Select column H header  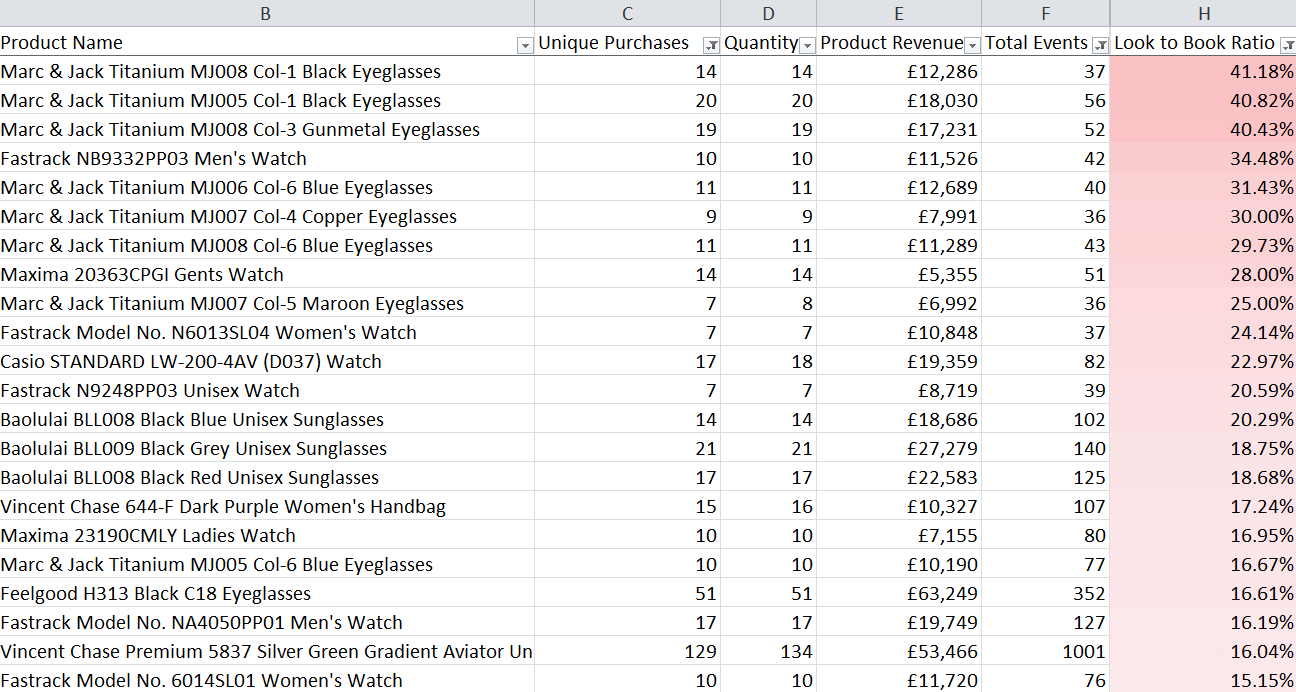tap(1203, 13)
